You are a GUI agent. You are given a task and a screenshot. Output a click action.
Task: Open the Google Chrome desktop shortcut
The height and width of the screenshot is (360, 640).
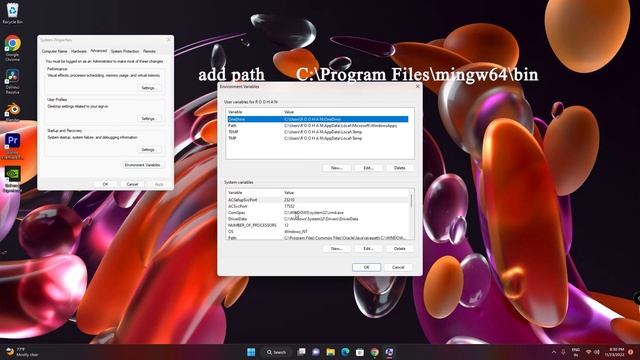(12, 48)
